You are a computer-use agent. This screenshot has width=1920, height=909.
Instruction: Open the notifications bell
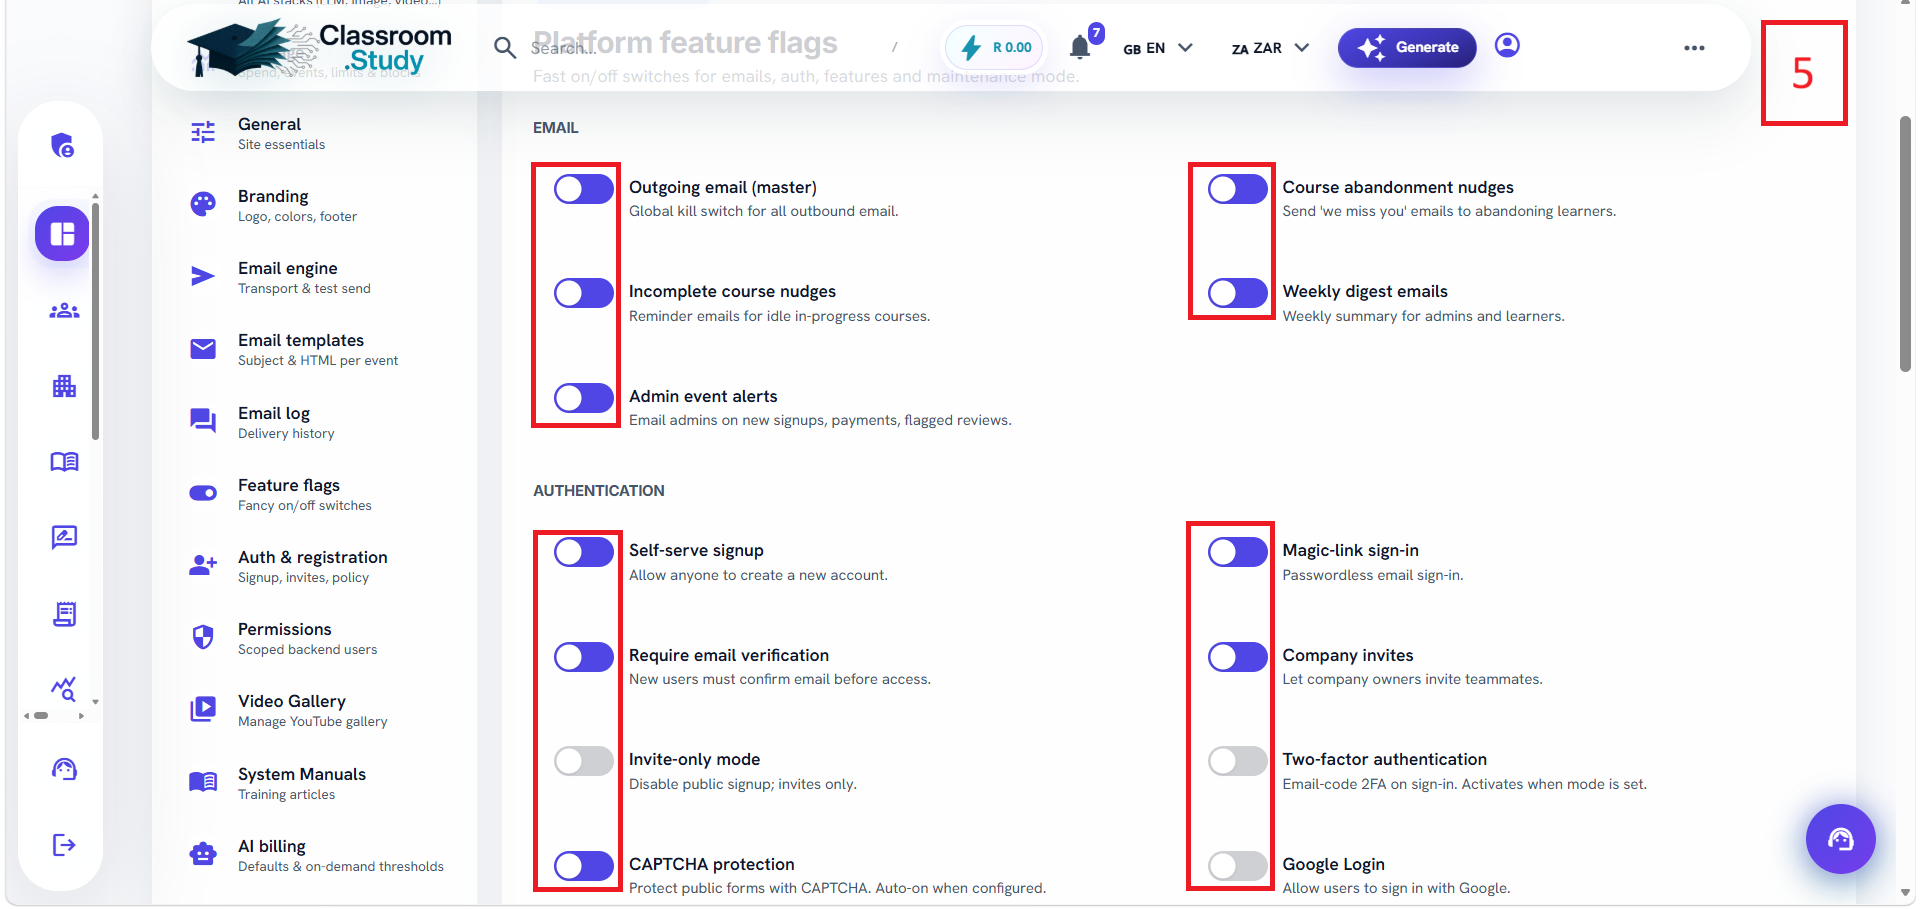pos(1080,47)
